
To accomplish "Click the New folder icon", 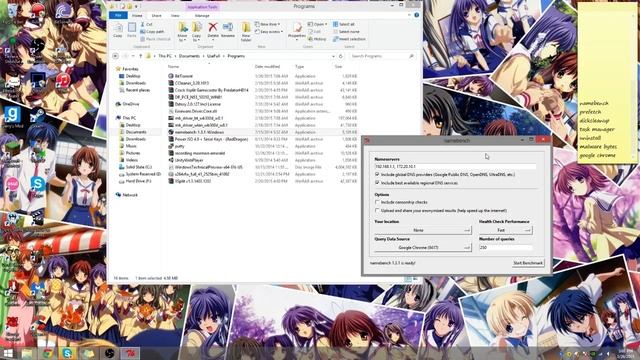I will (x=246, y=27).
